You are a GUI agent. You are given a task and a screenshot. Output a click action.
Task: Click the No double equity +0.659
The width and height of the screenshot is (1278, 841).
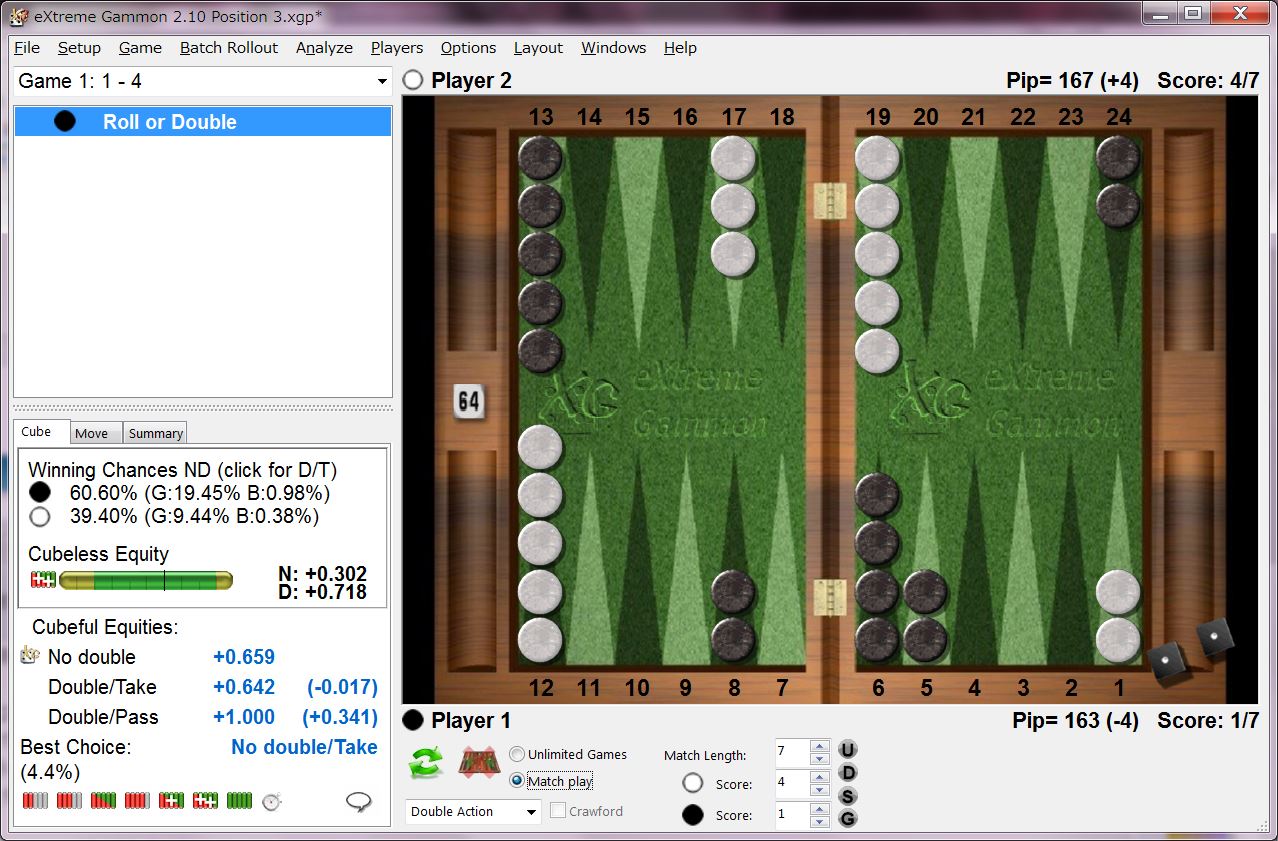click(244, 657)
